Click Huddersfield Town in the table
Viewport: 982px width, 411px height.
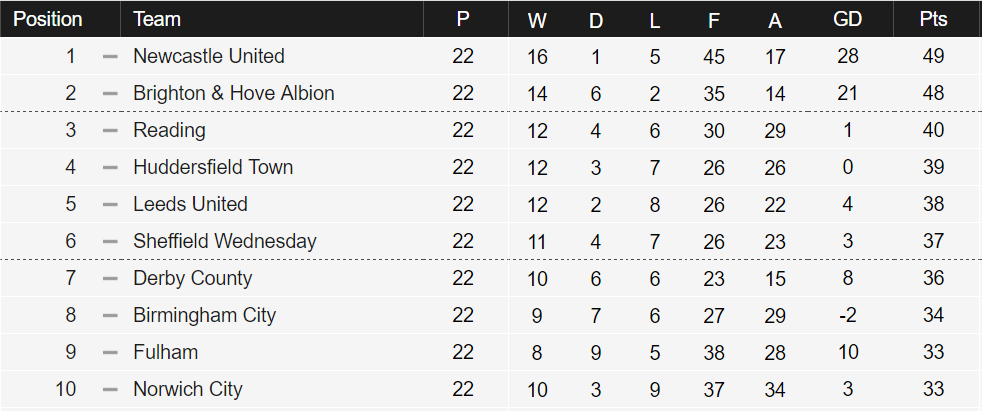tap(213, 167)
